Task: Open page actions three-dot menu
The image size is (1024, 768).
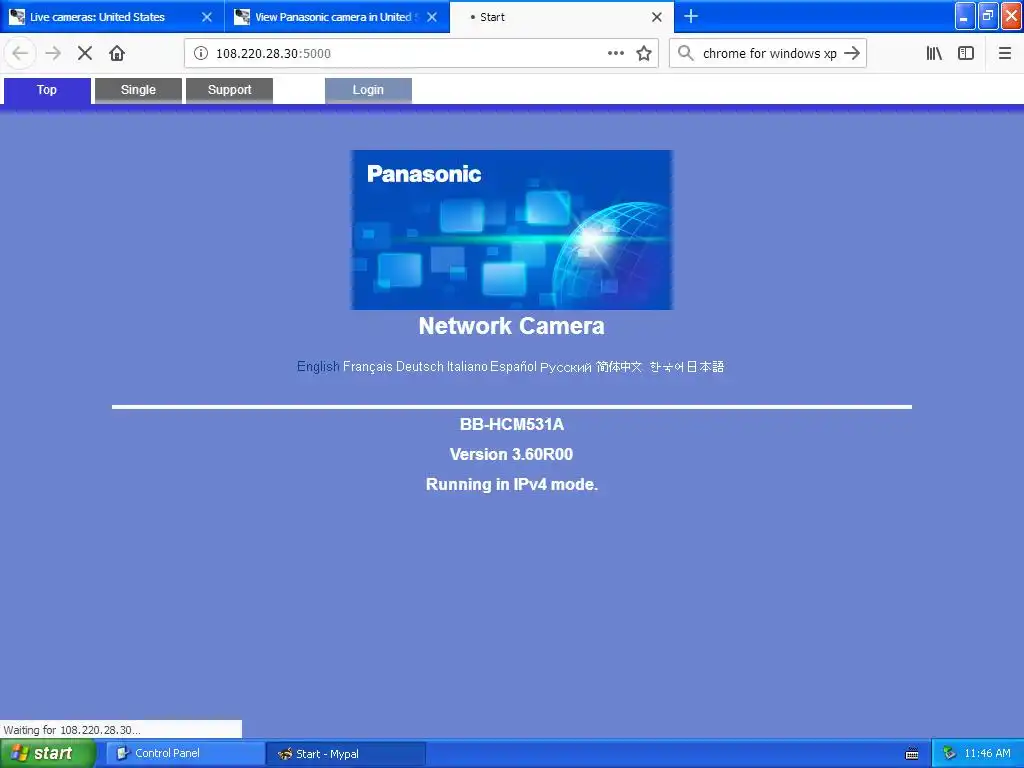Action: pos(616,54)
